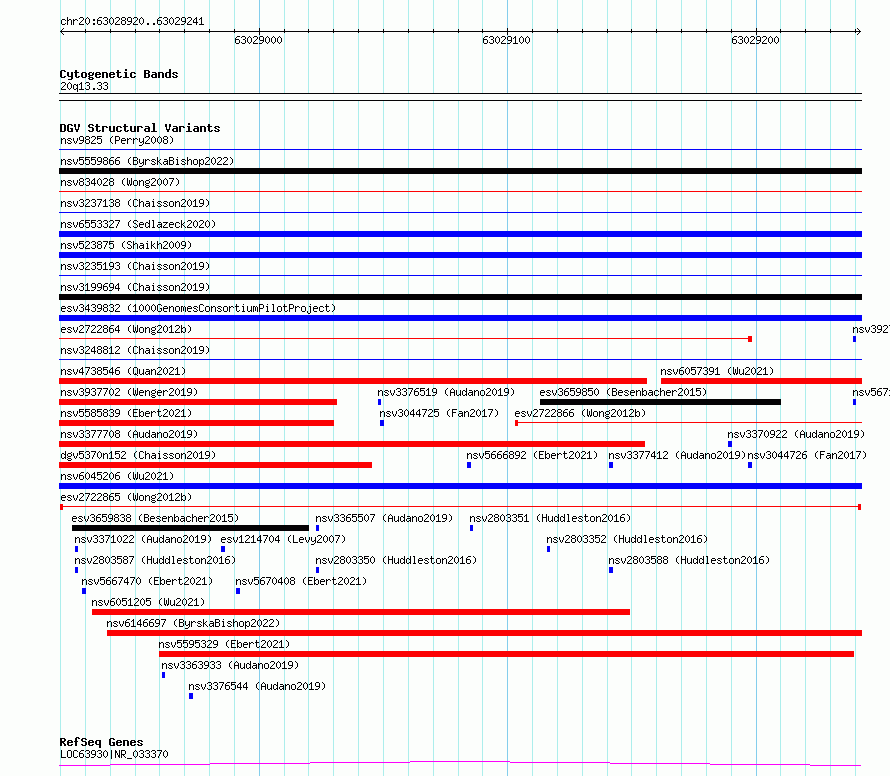The height and width of the screenshot is (776, 890).
Task: Click the black bar of esv3659838
Action: point(190,528)
